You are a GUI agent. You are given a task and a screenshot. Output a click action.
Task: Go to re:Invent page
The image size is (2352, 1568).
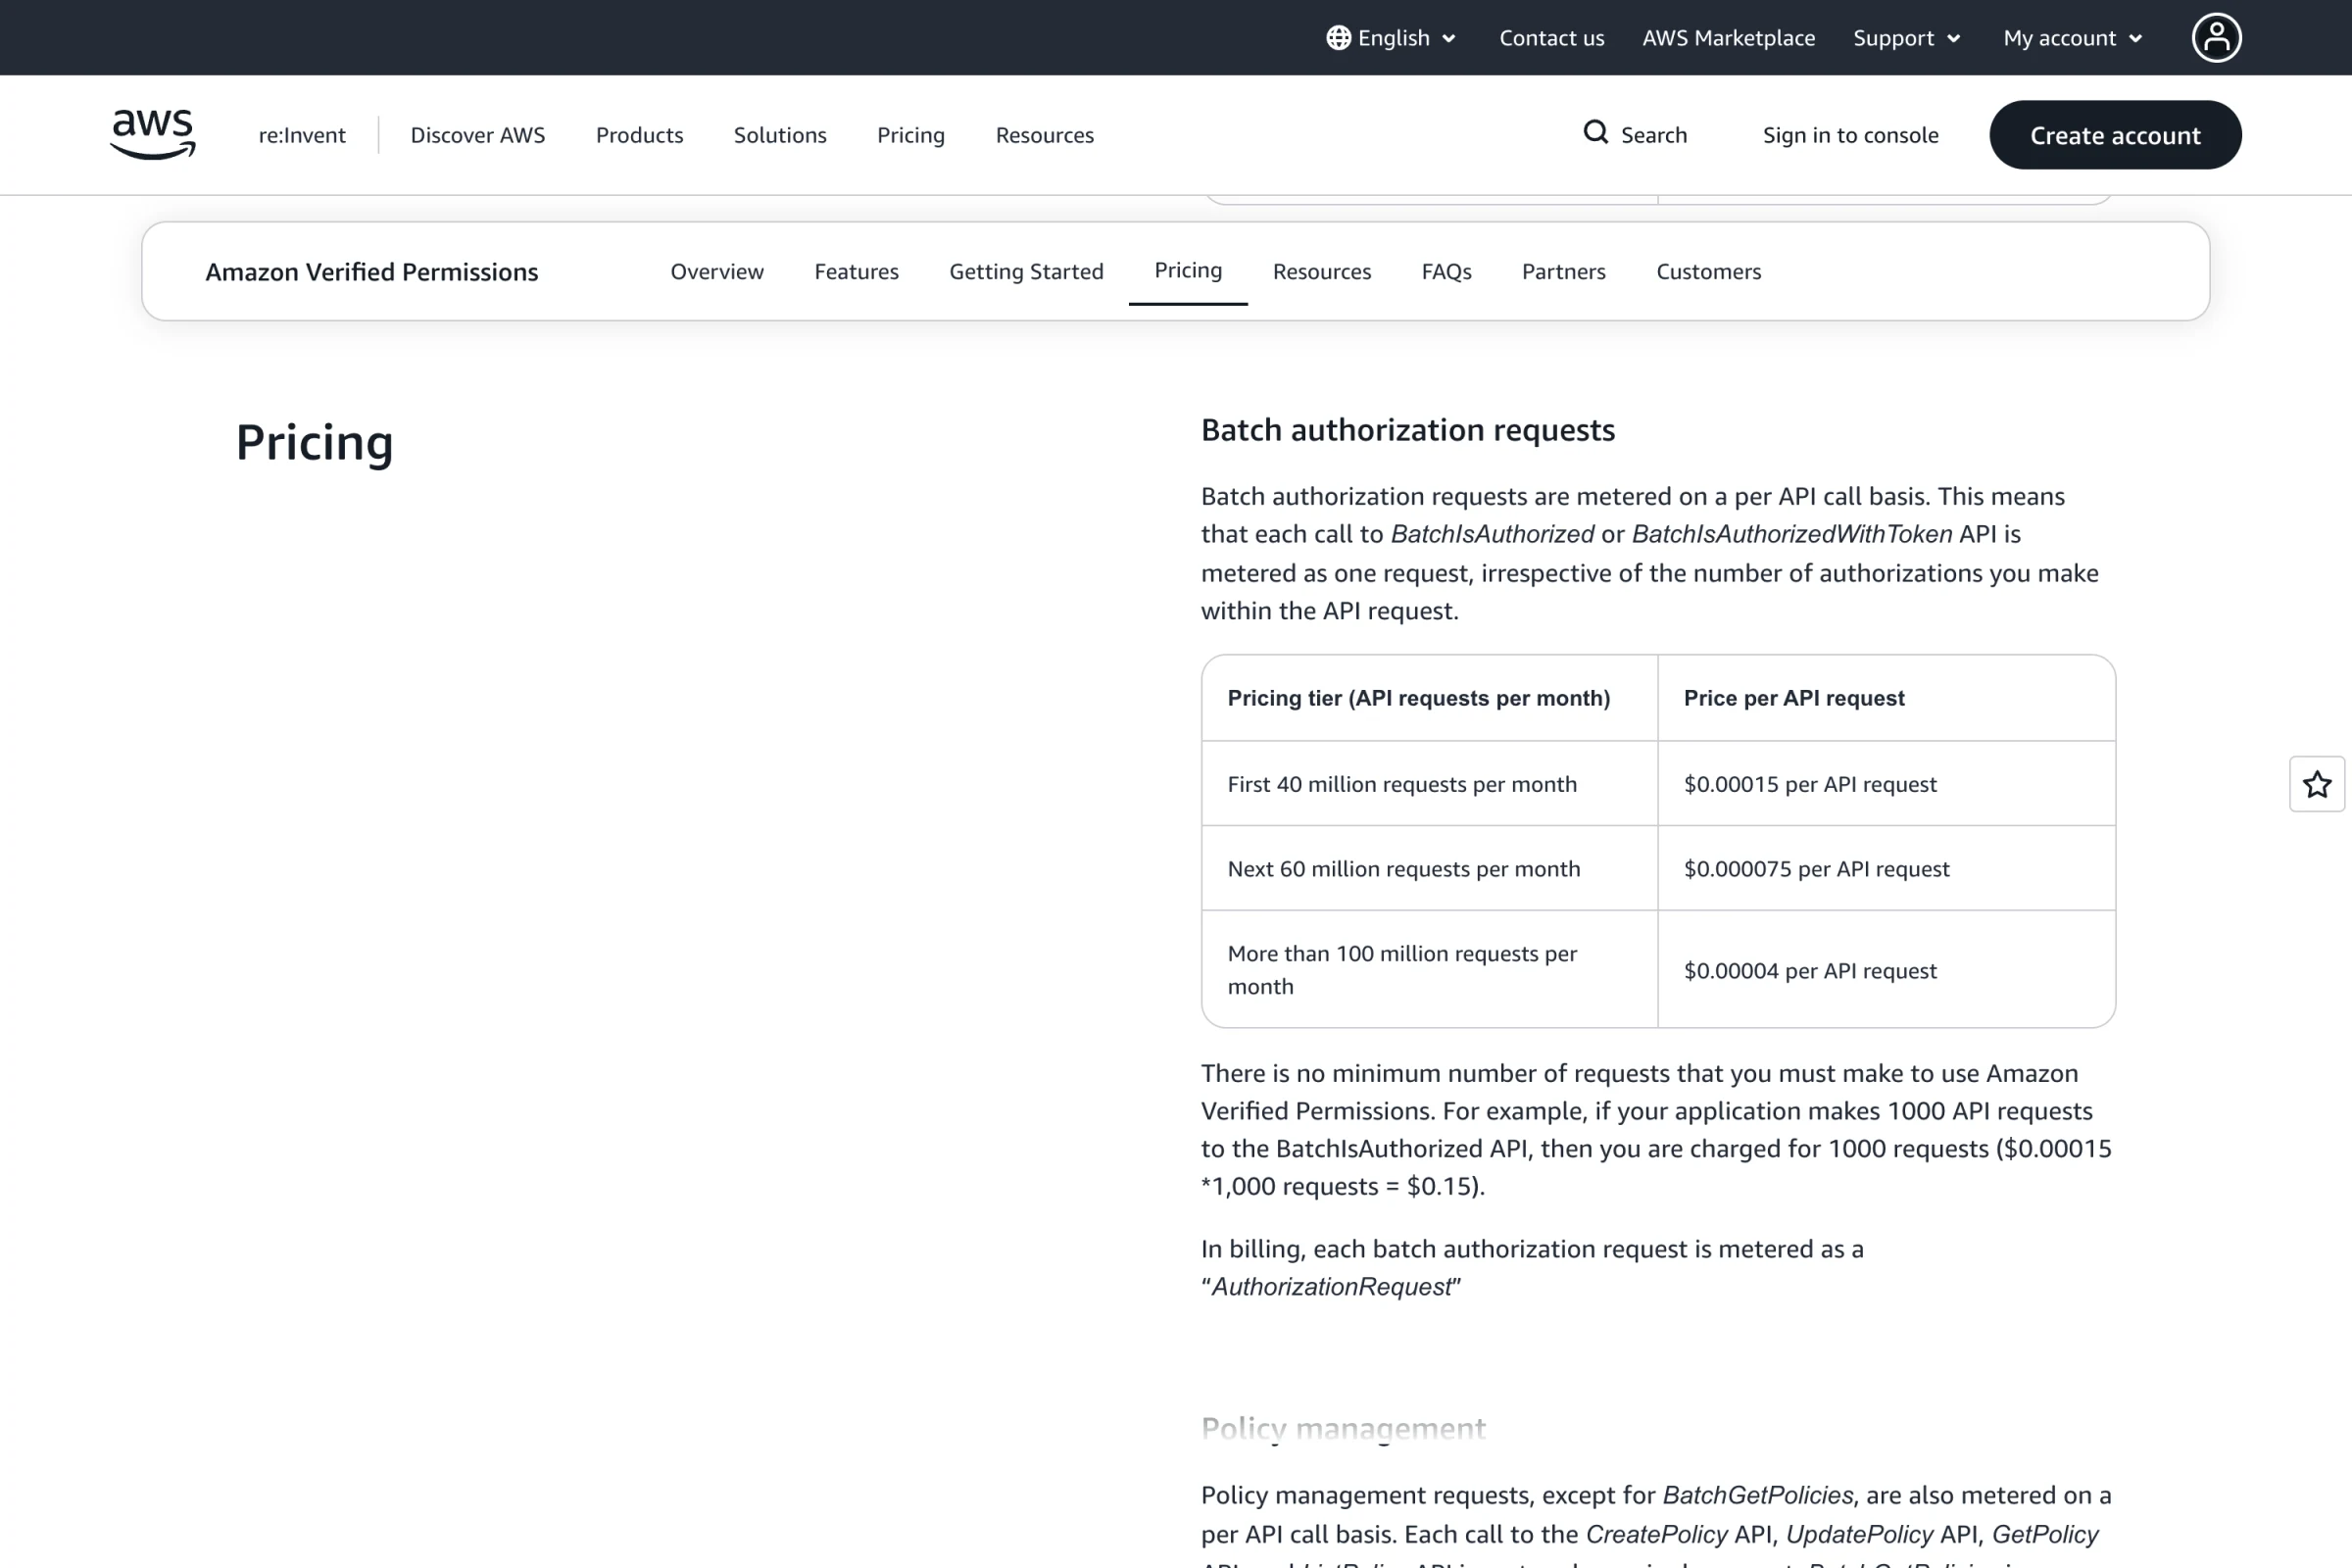click(302, 135)
